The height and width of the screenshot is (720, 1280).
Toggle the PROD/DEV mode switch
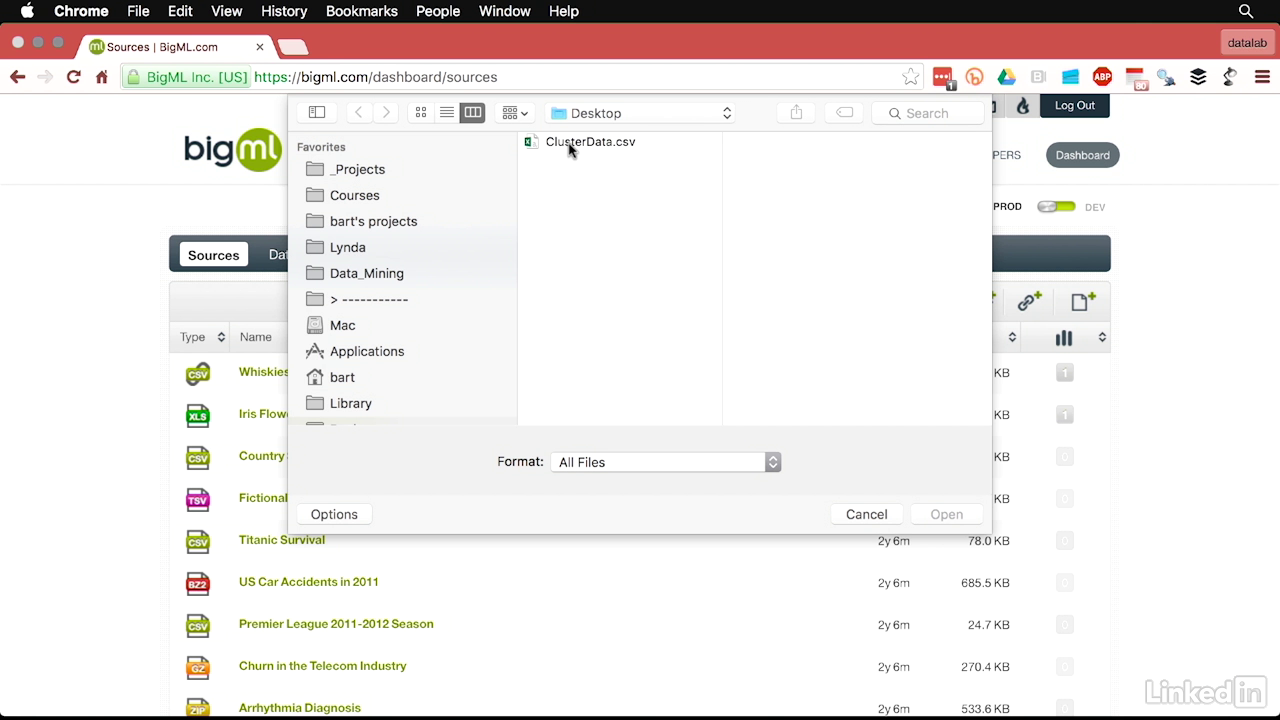pyautogui.click(x=1056, y=207)
